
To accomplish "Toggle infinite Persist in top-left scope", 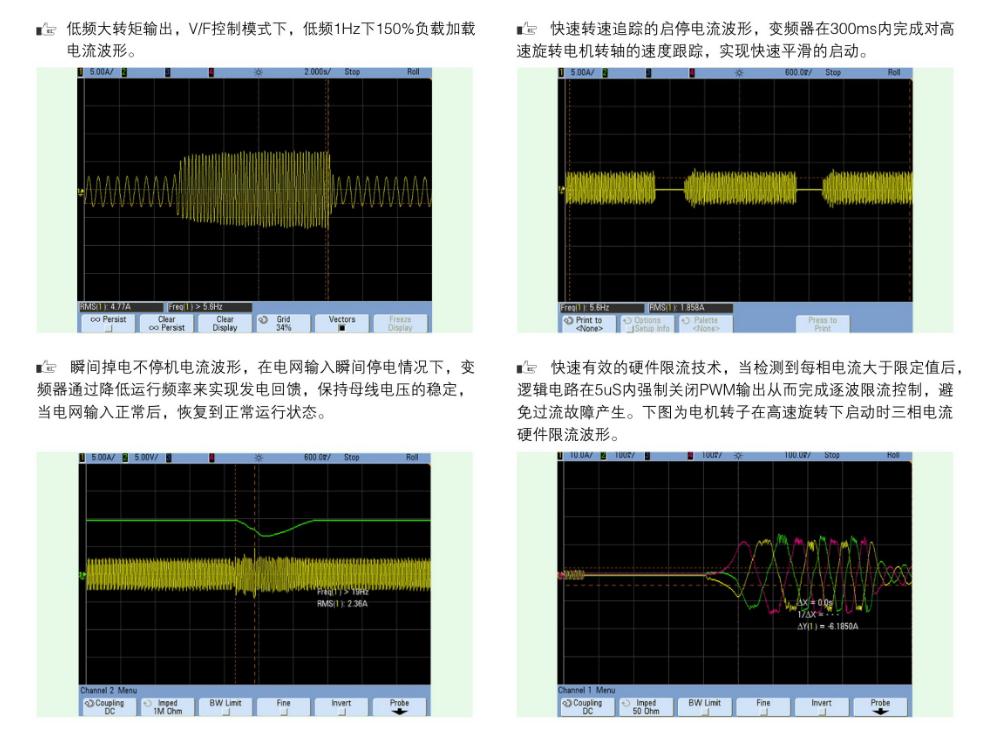I will 109,323.
